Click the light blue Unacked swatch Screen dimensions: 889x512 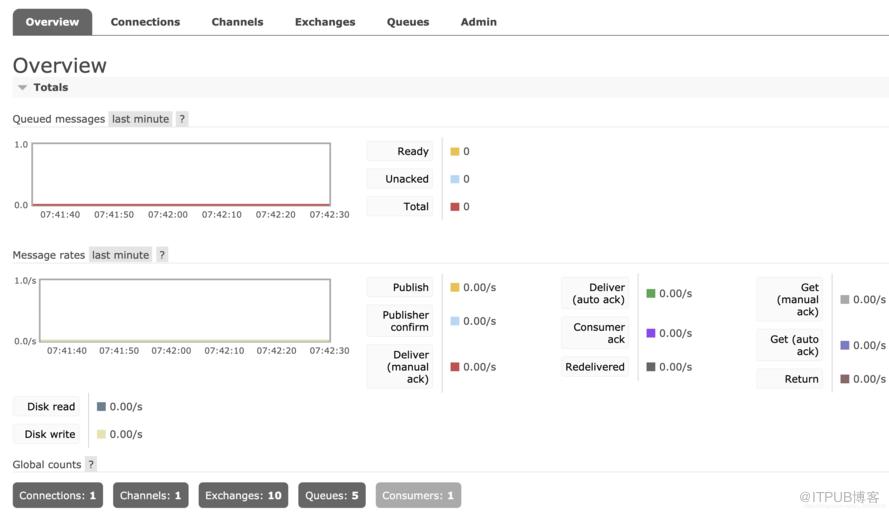(455, 179)
